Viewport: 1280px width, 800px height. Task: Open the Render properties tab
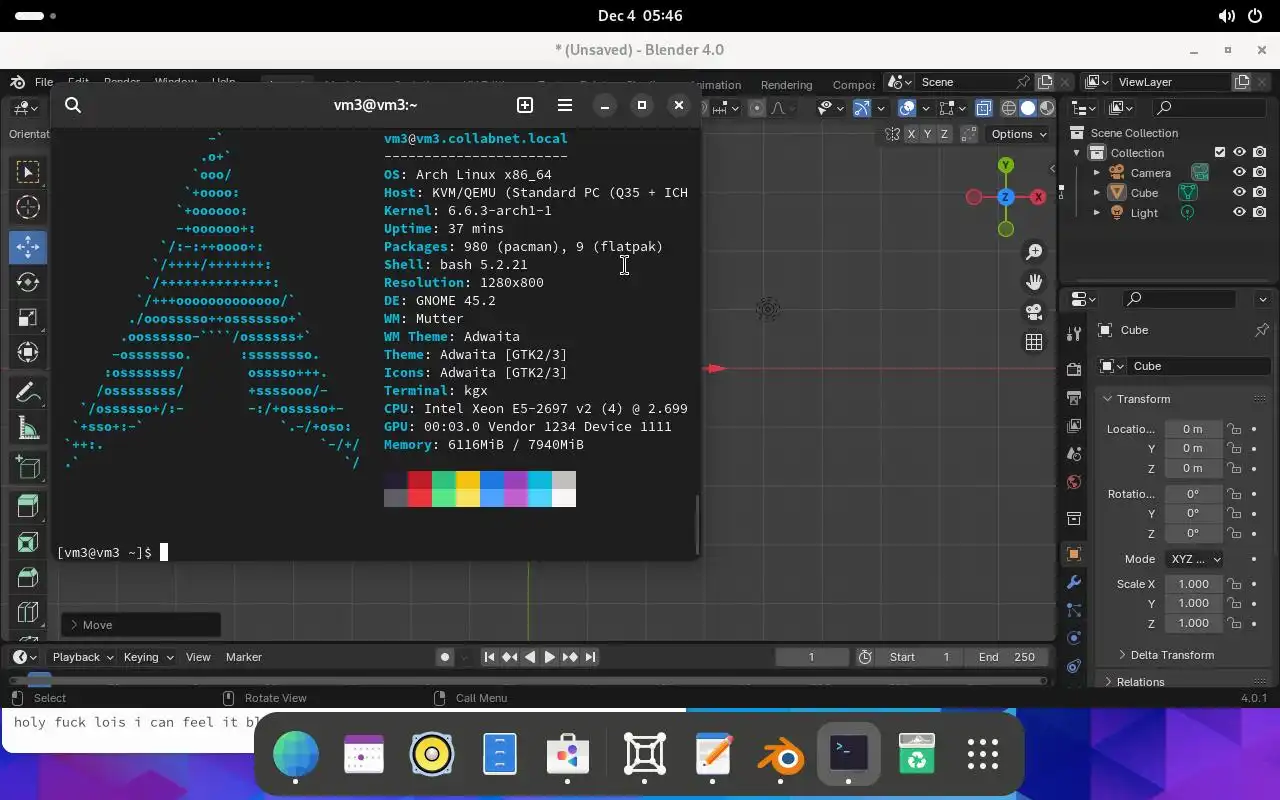(1074, 370)
